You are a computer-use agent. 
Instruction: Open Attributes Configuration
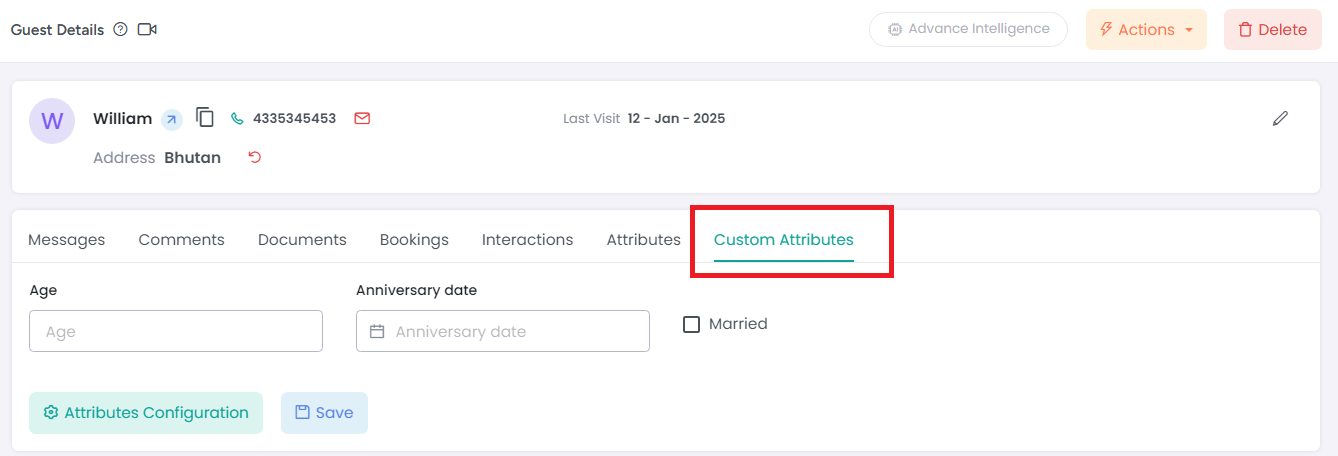point(146,413)
